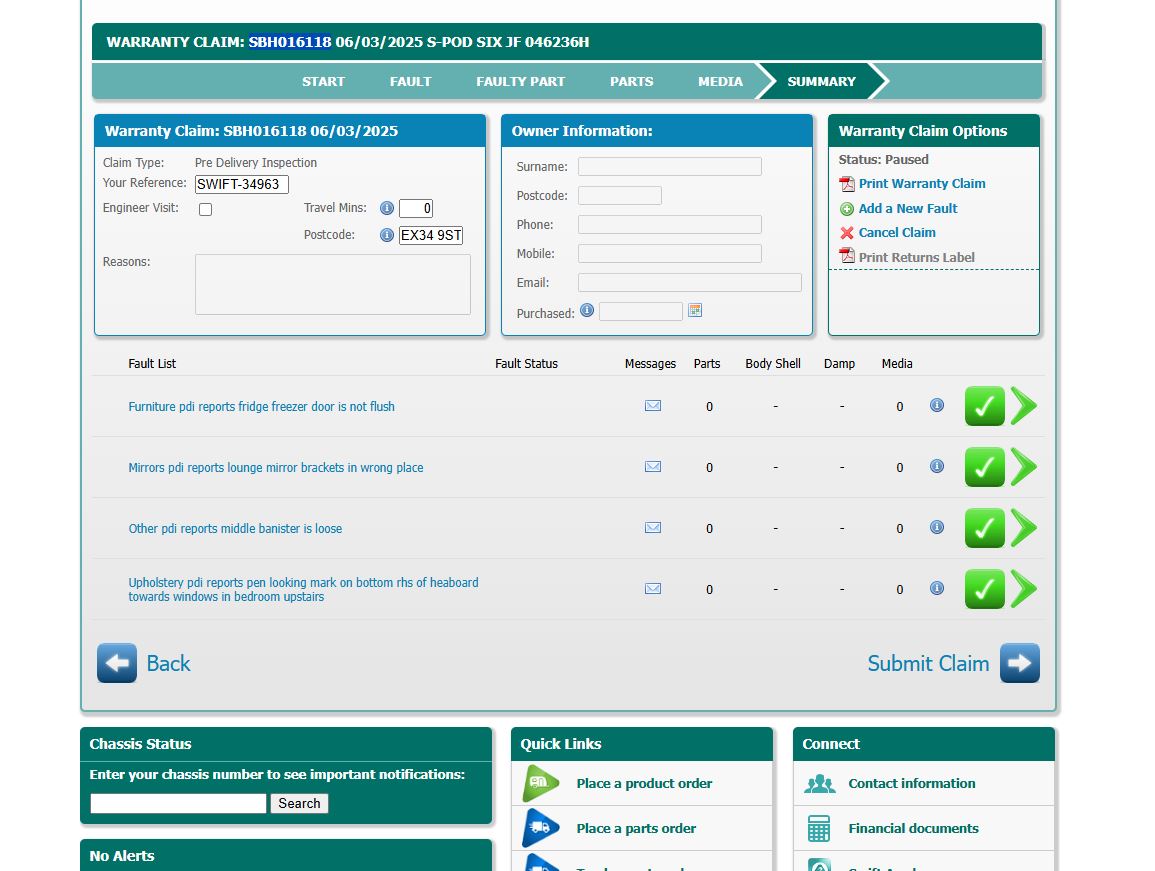Click green chevron on lounge mirror brackets row
1155x871 pixels.
pos(1024,467)
